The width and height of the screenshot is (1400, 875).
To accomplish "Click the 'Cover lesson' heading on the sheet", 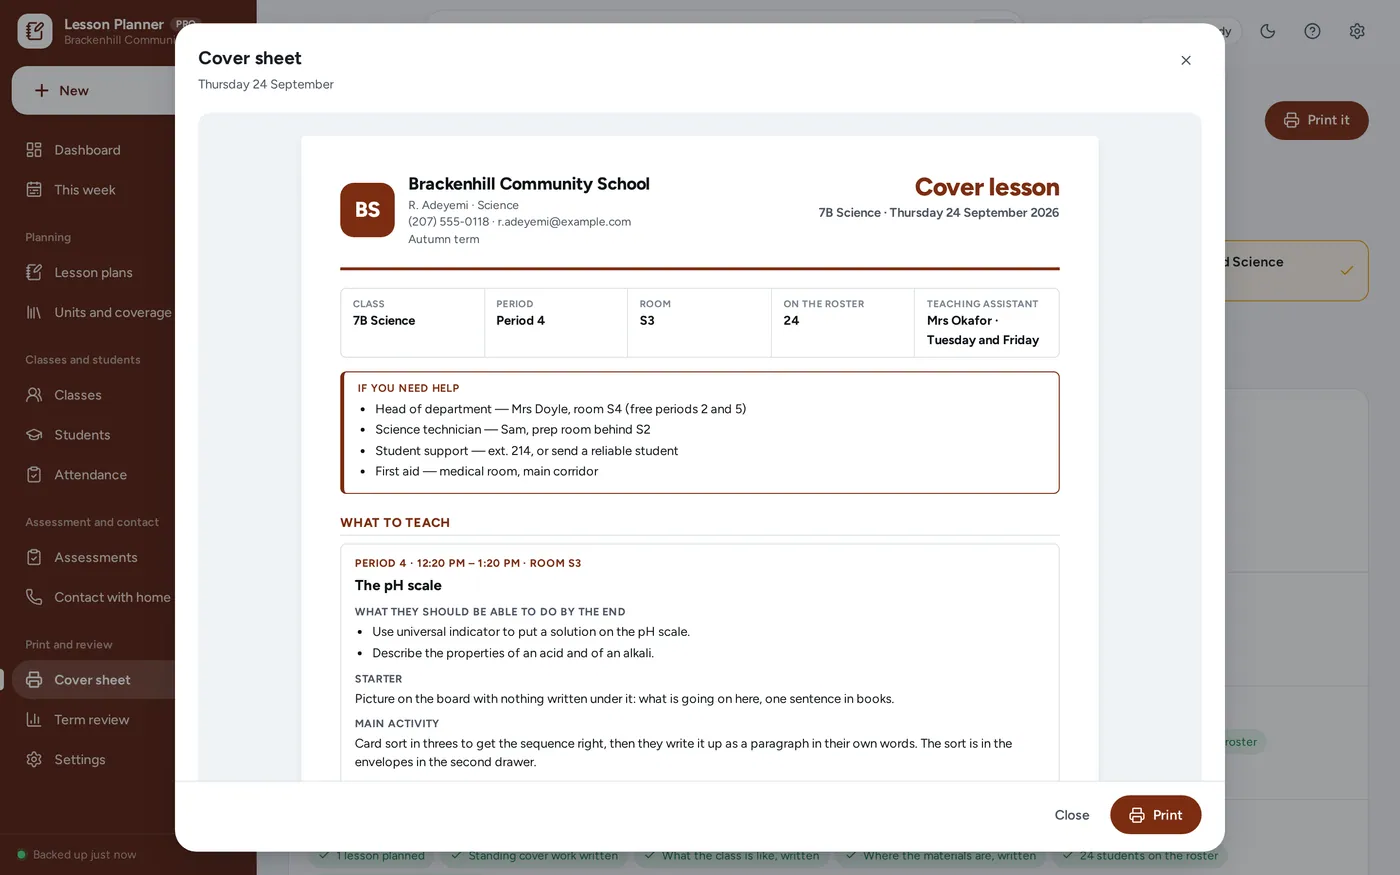I will [987, 187].
